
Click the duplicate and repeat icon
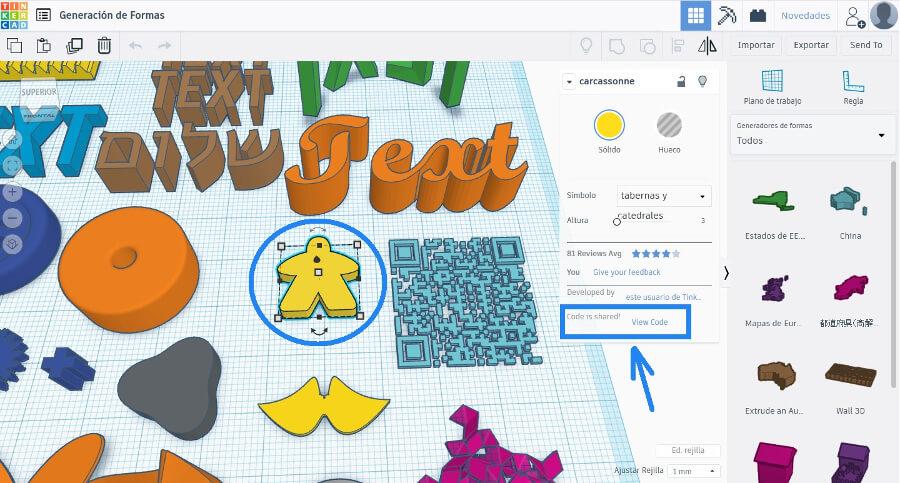pyautogui.click(x=74, y=45)
